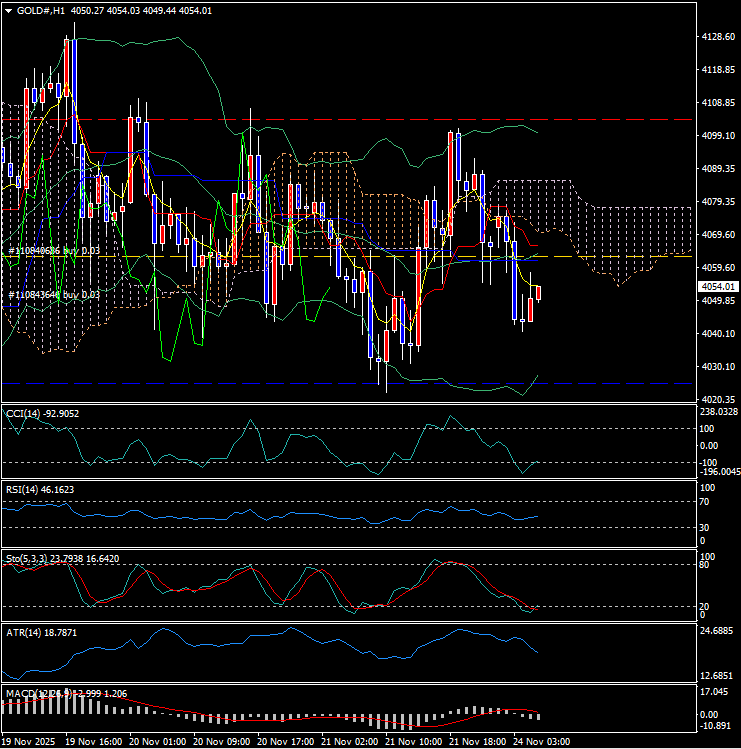Image resolution: width=741 pixels, height=749 pixels.
Task: Click the 21 Nov 10:00 time axis label
Action: [414, 742]
